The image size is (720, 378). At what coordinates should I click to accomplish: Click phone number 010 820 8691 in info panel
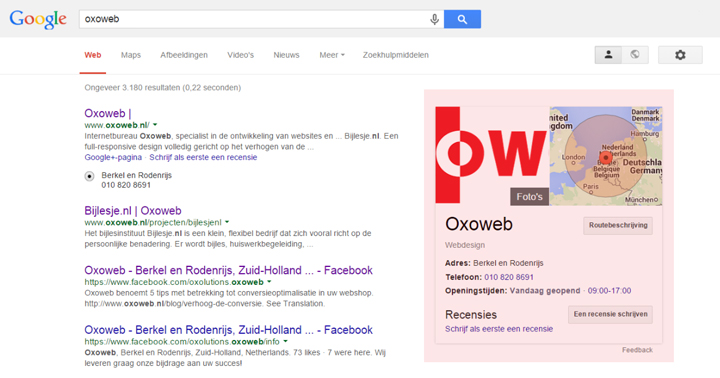(x=509, y=277)
